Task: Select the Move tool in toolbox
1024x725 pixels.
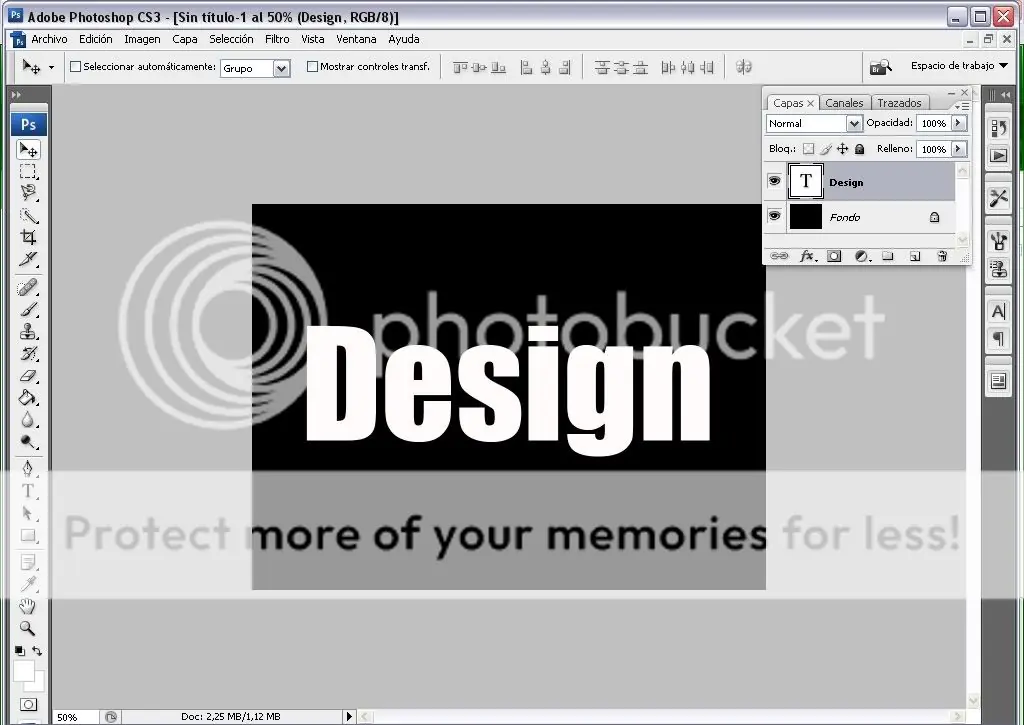Action: point(28,150)
